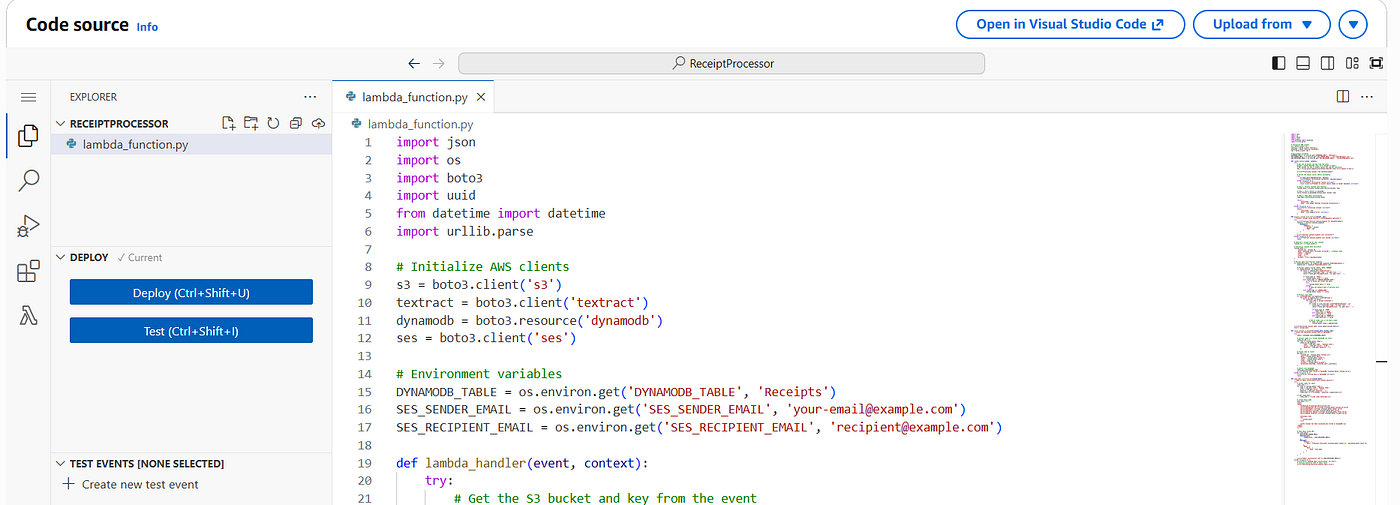Select the Explorer files icon in activity bar

[28, 135]
